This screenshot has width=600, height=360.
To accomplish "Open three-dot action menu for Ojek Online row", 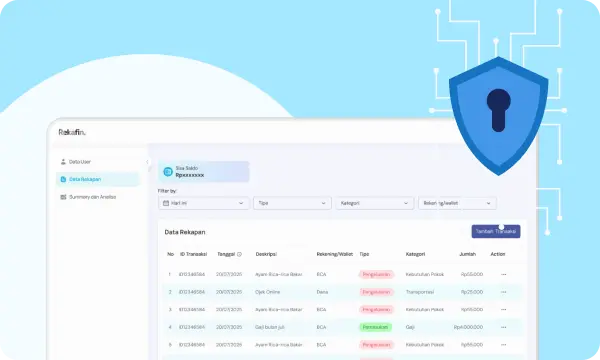I will [x=503, y=292].
